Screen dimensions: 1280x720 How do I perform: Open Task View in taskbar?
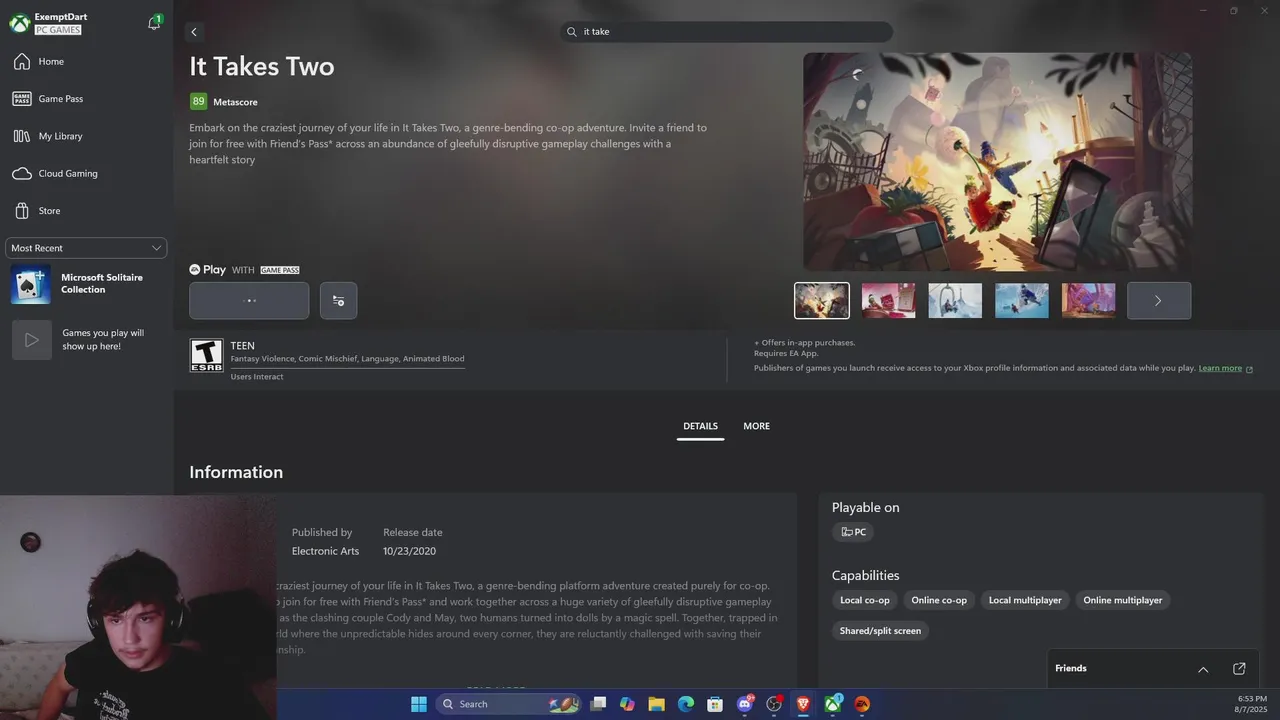tap(598, 704)
